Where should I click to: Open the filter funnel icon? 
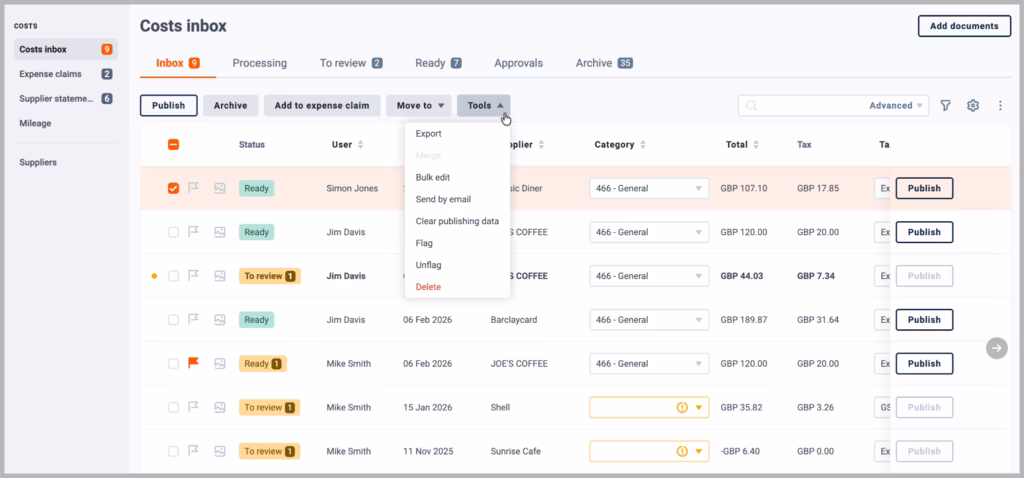pos(945,105)
